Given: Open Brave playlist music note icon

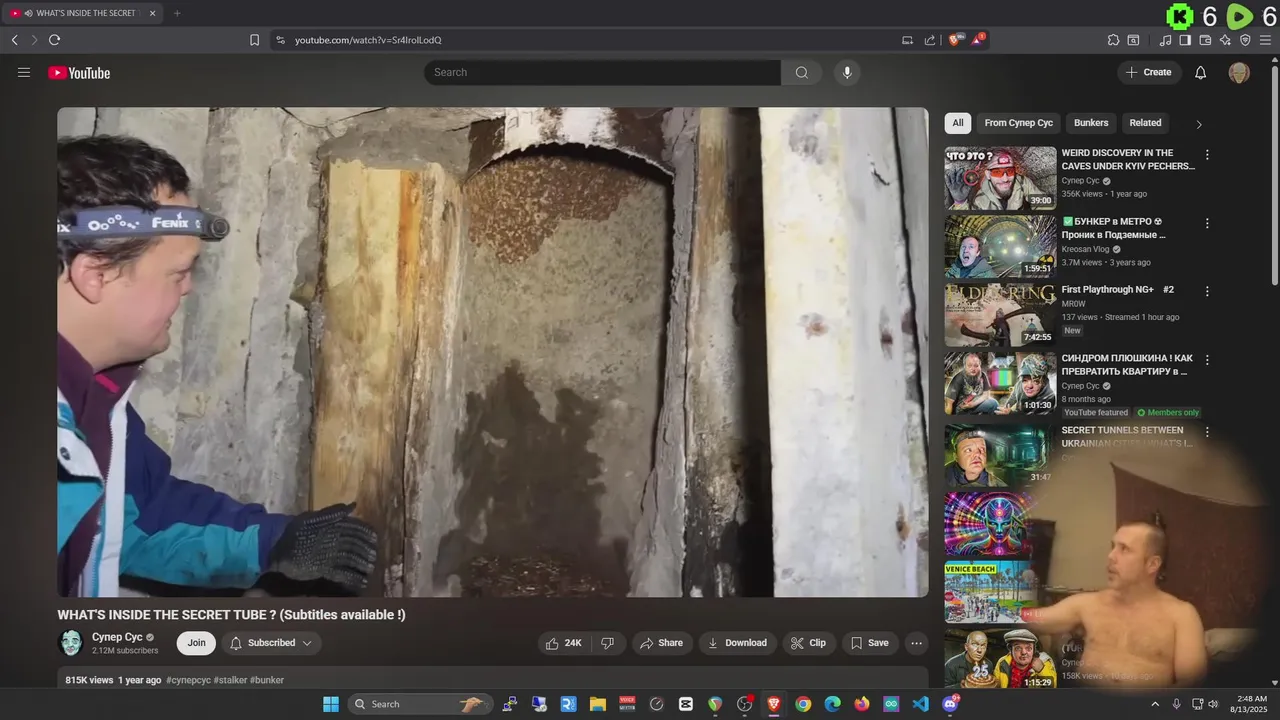Looking at the screenshot, I should [1165, 40].
